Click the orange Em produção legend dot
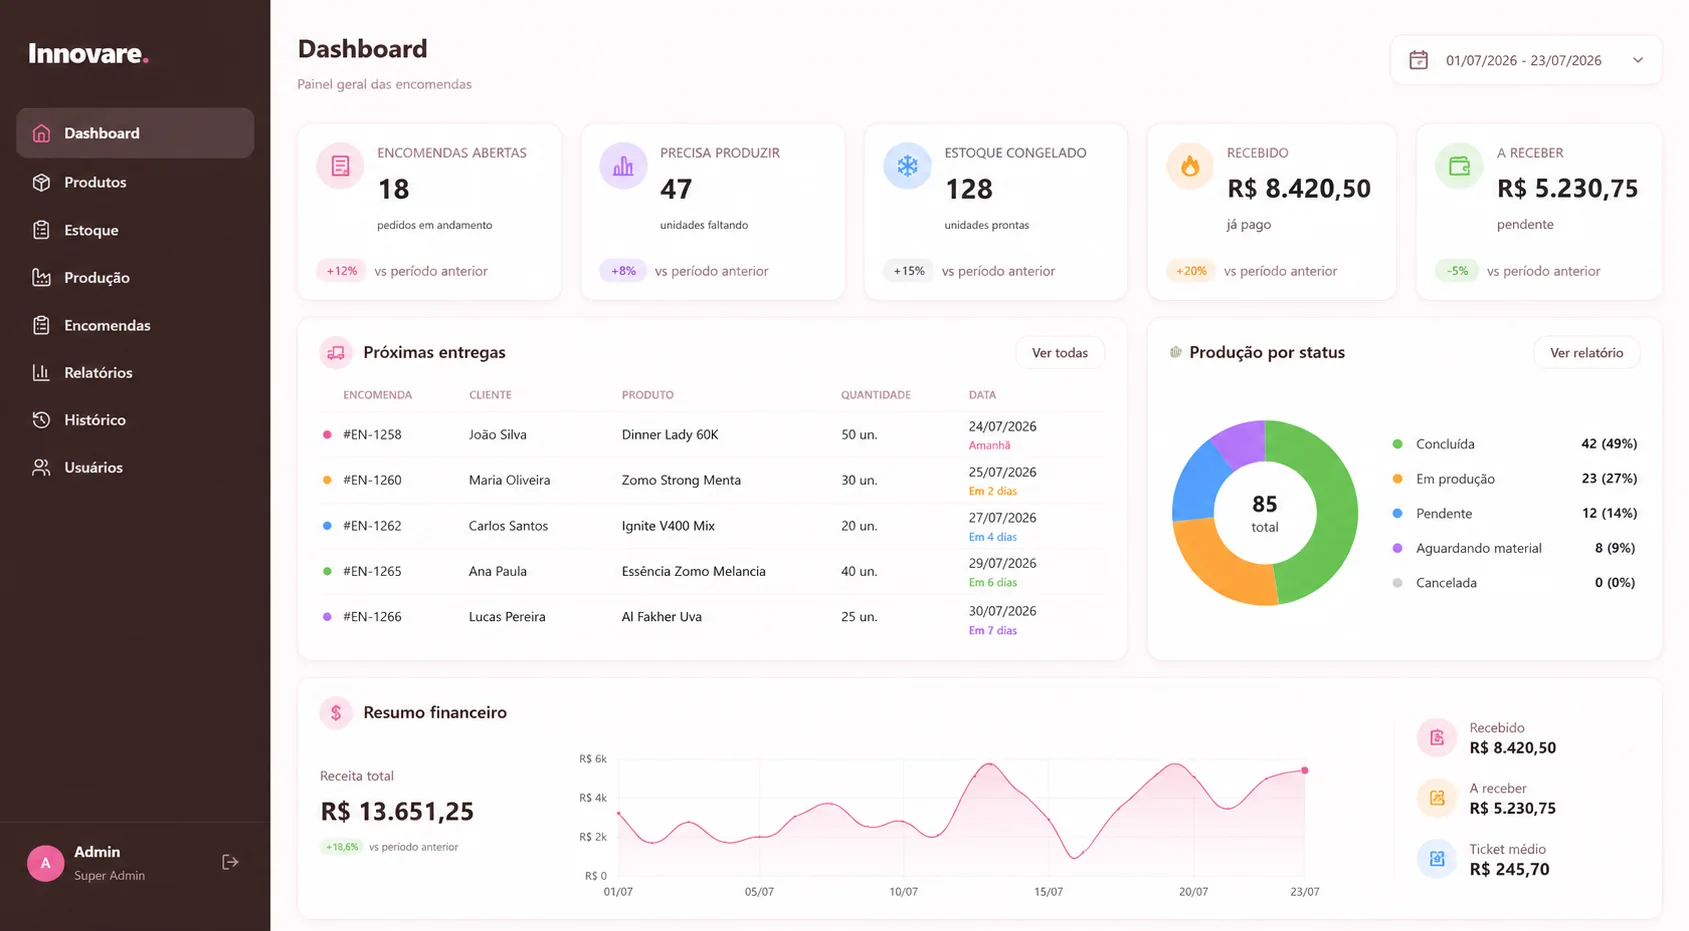This screenshot has height=931, width=1689. (x=1397, y=479)
